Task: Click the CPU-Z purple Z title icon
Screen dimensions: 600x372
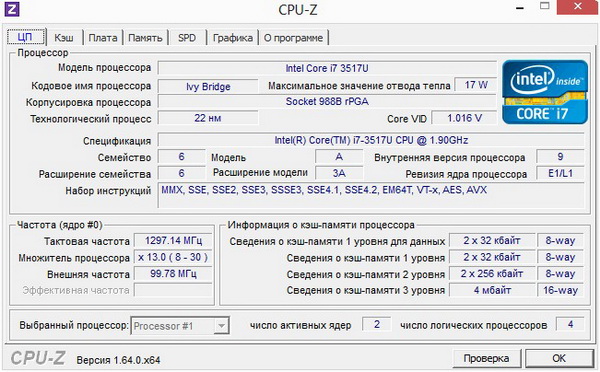Action: pyautogui.click(x=11, y=9)
